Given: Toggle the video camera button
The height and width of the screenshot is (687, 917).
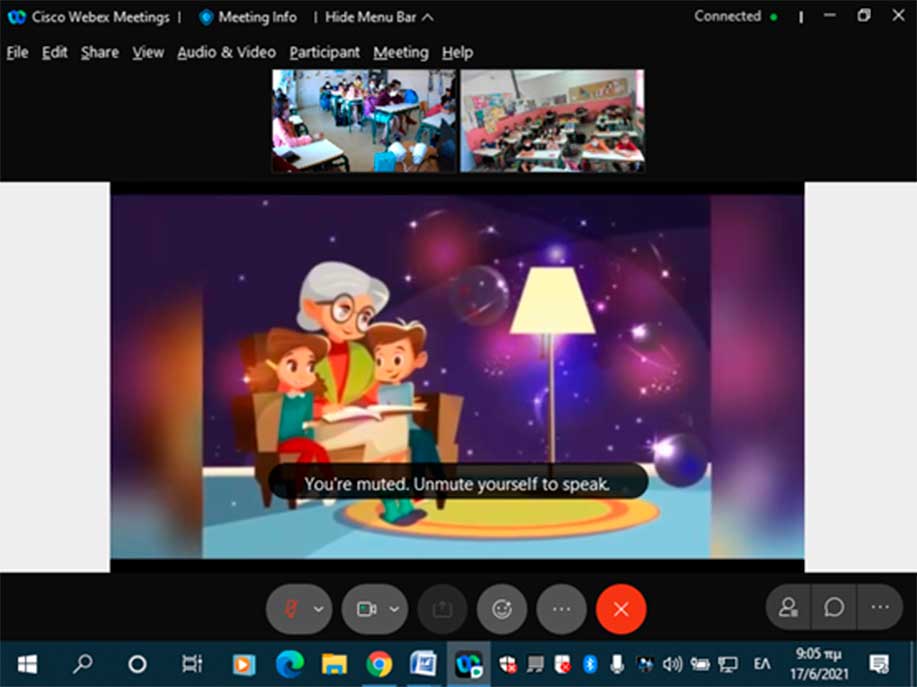Looking at the screenshot, I should click(366, 609).
